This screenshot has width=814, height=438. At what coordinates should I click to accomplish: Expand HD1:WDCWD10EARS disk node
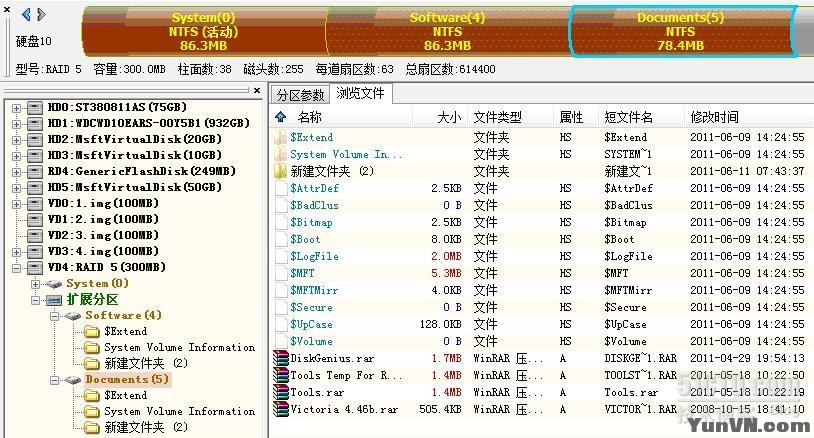(17, 124)
